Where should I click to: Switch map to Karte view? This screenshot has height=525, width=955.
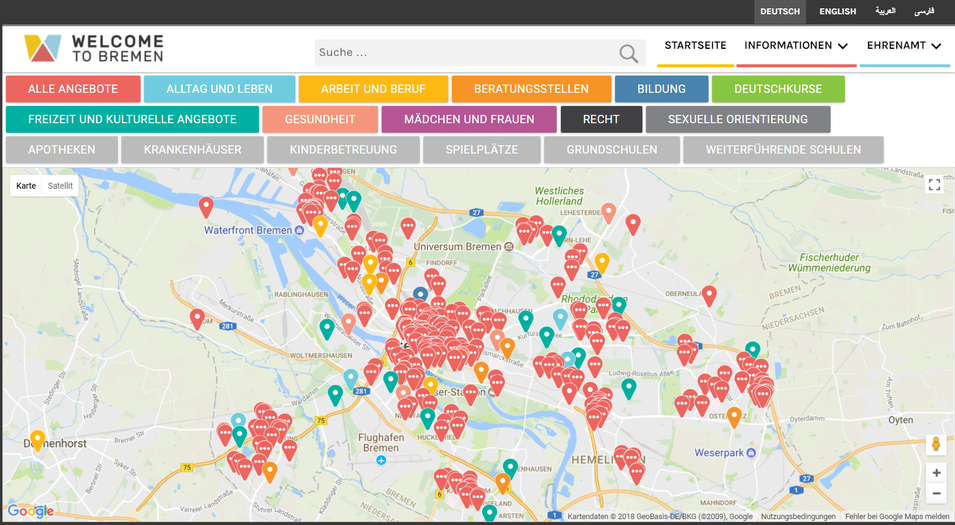(x=26, y=186)
